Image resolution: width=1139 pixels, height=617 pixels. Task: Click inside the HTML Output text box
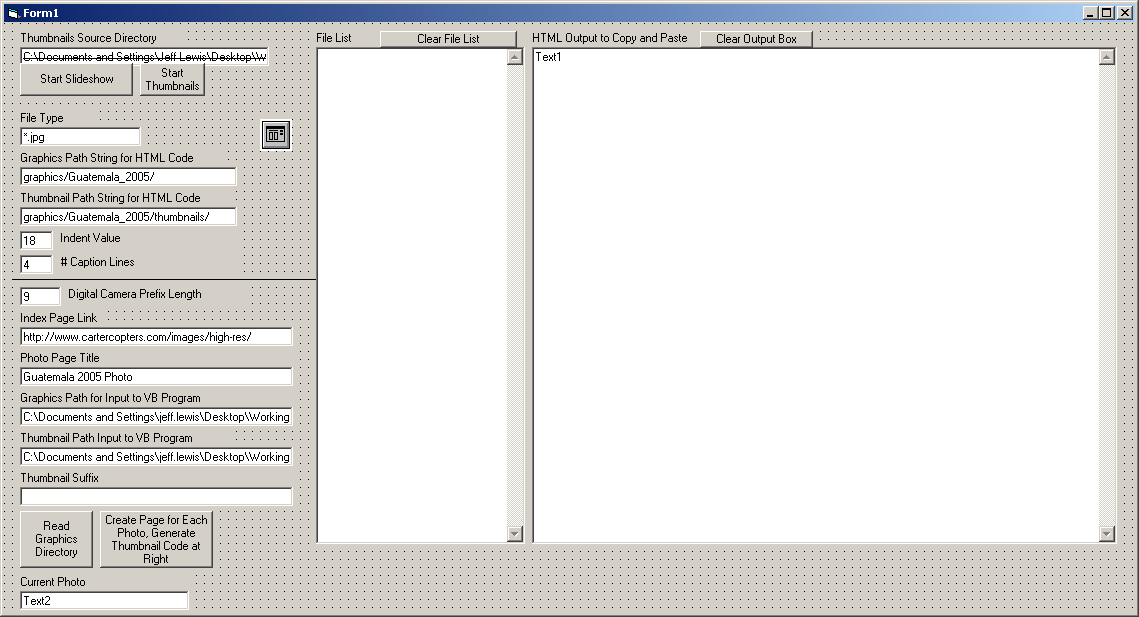816,295
